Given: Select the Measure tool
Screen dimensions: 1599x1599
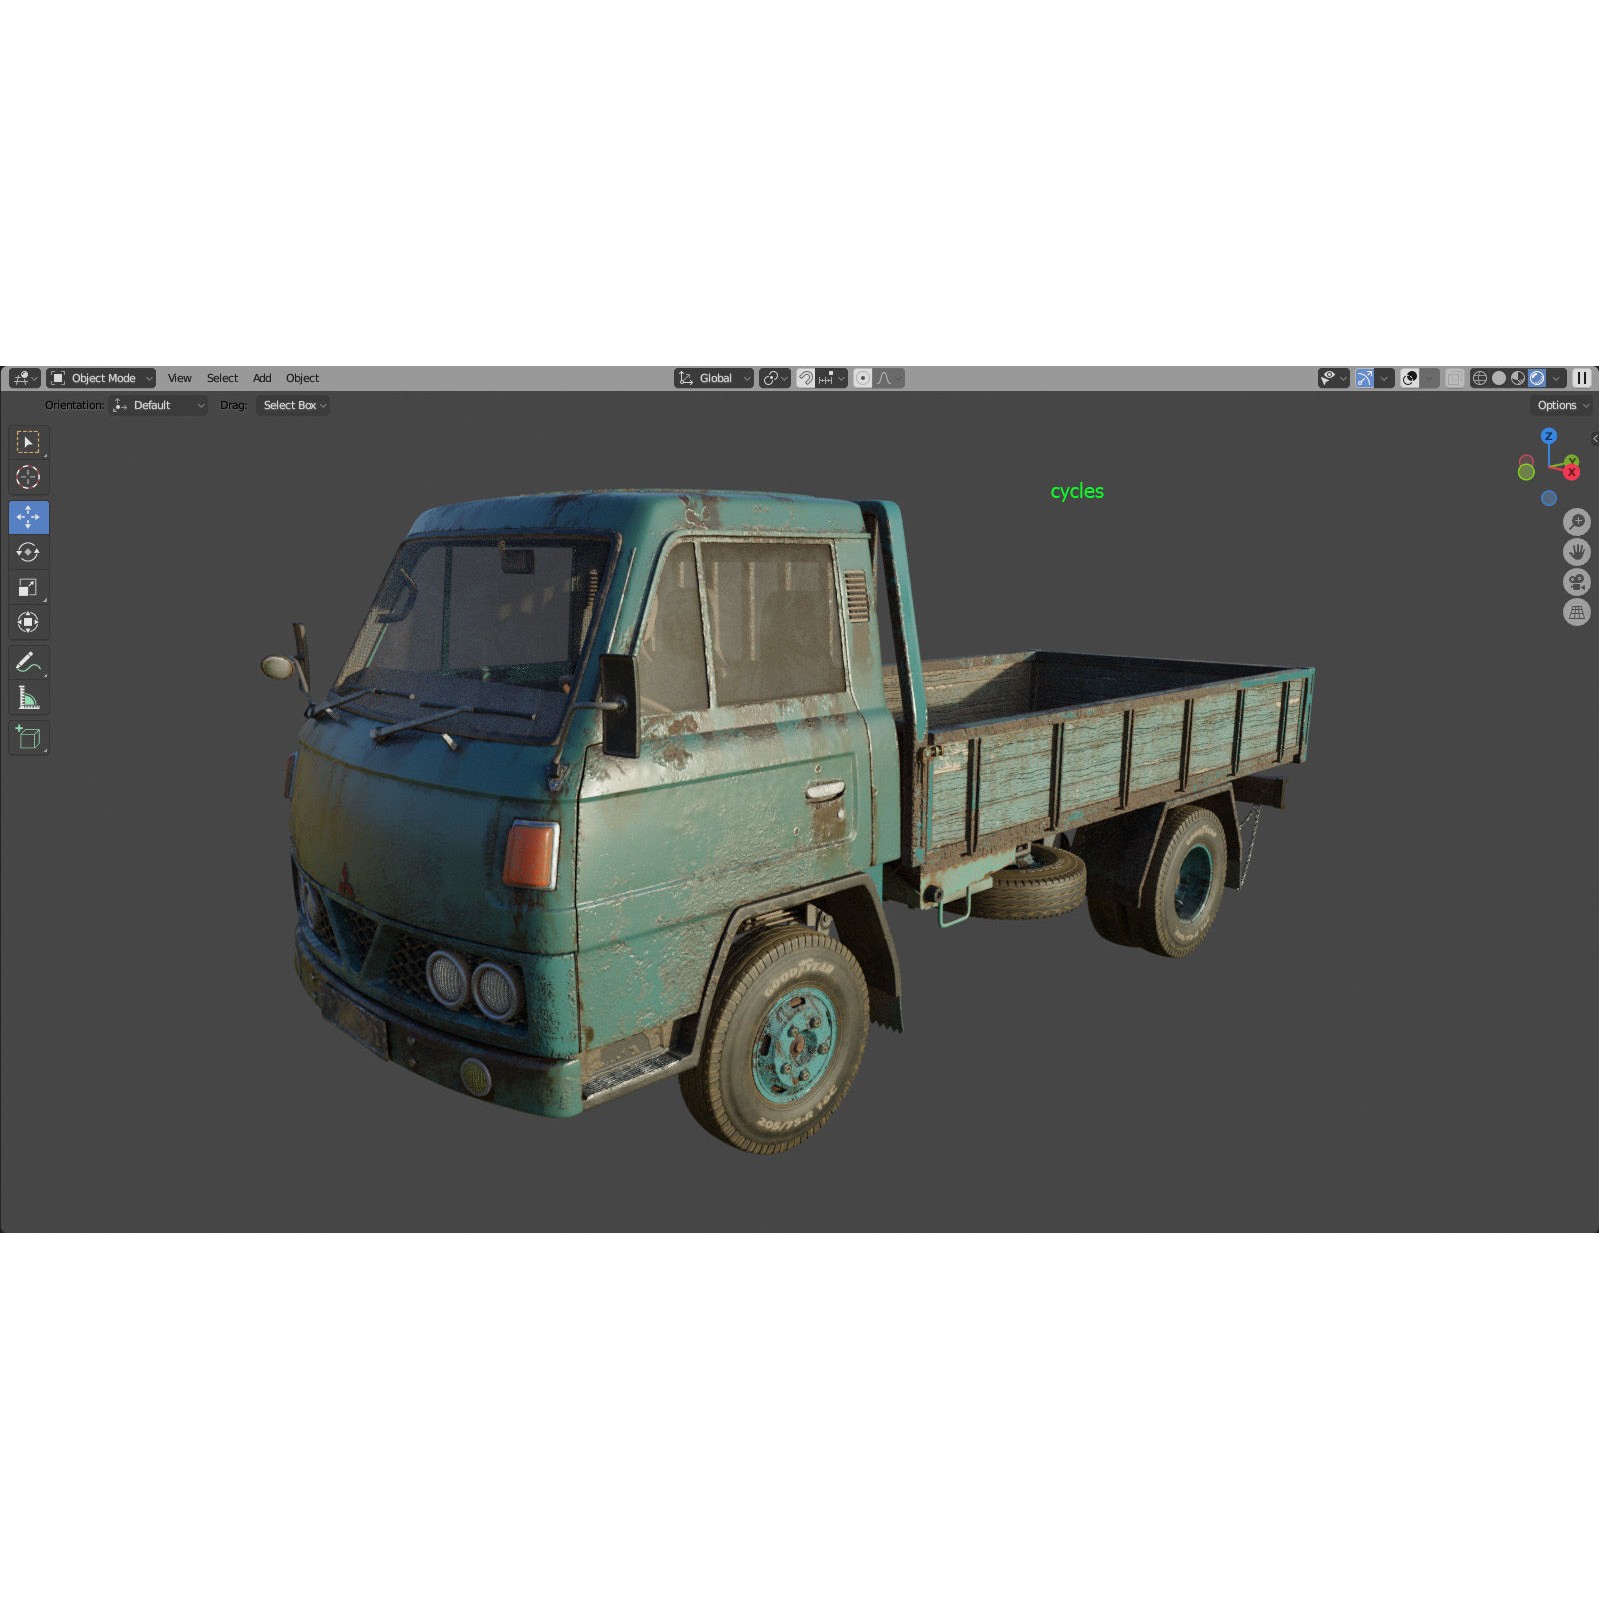Looking at the screenshot, I should (x=28, y=697).
